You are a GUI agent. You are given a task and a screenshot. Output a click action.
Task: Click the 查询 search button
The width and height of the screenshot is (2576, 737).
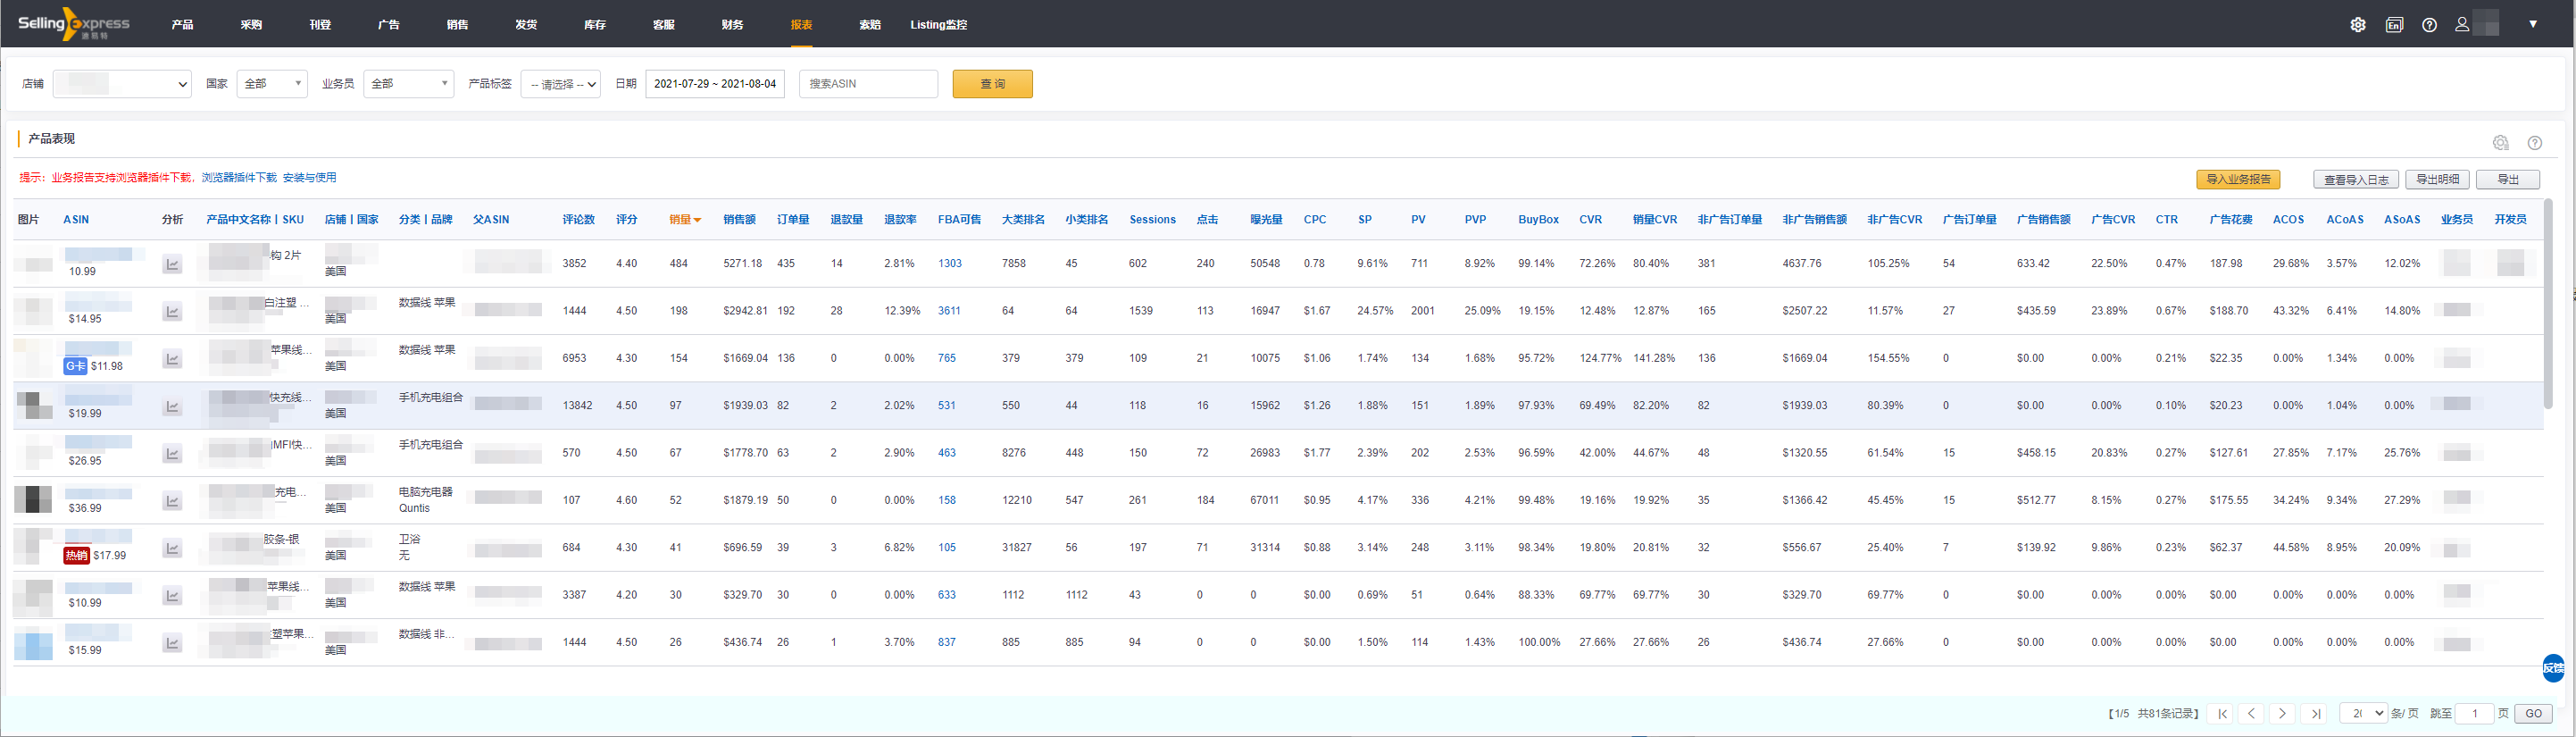coord(992,84)
